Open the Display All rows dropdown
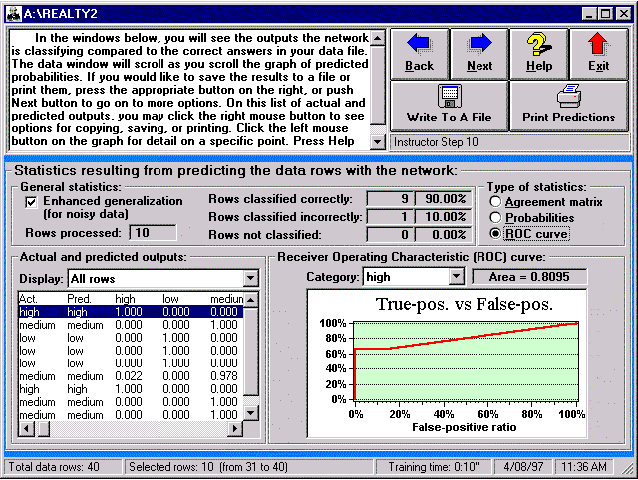 250,278
